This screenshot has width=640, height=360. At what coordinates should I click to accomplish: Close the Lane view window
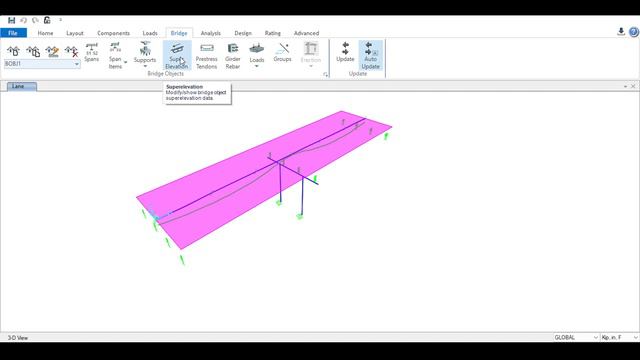pyautogui.click(x=633, y=87)
